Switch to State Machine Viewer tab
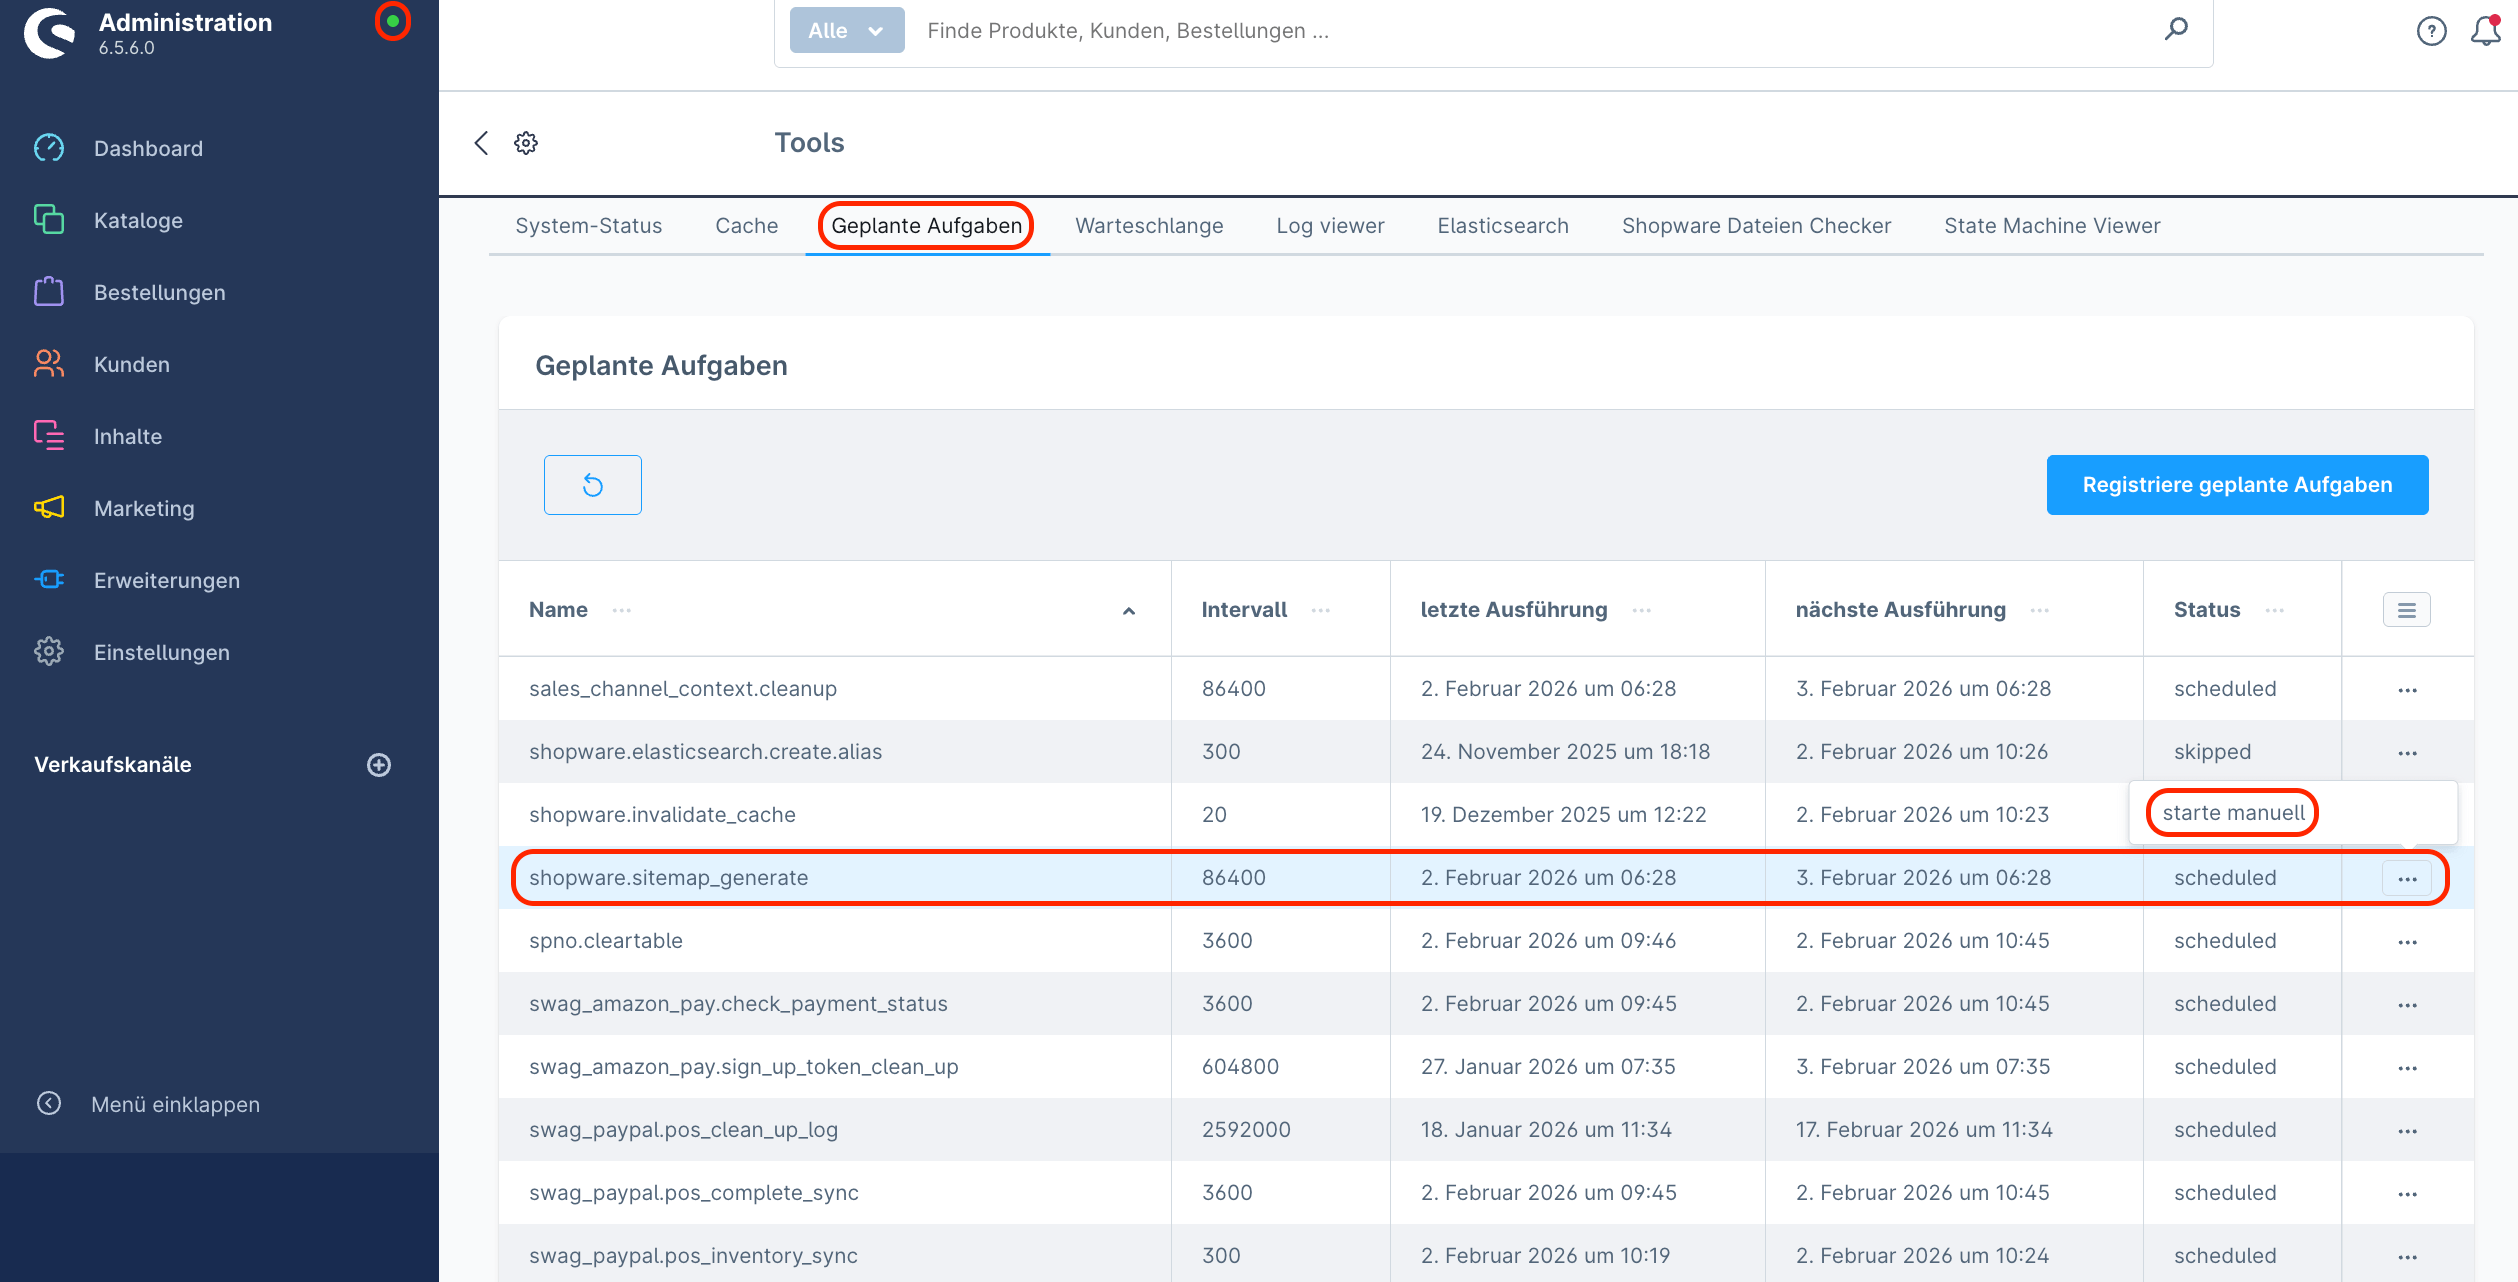The height and width of the screenshot is (1282, 2518). coord(2052,226)
